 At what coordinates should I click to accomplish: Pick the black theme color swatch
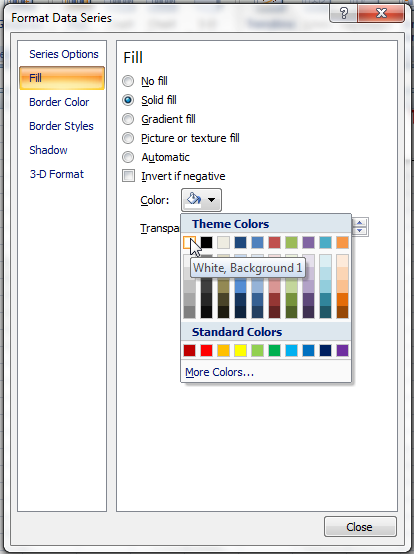[207, 242]
